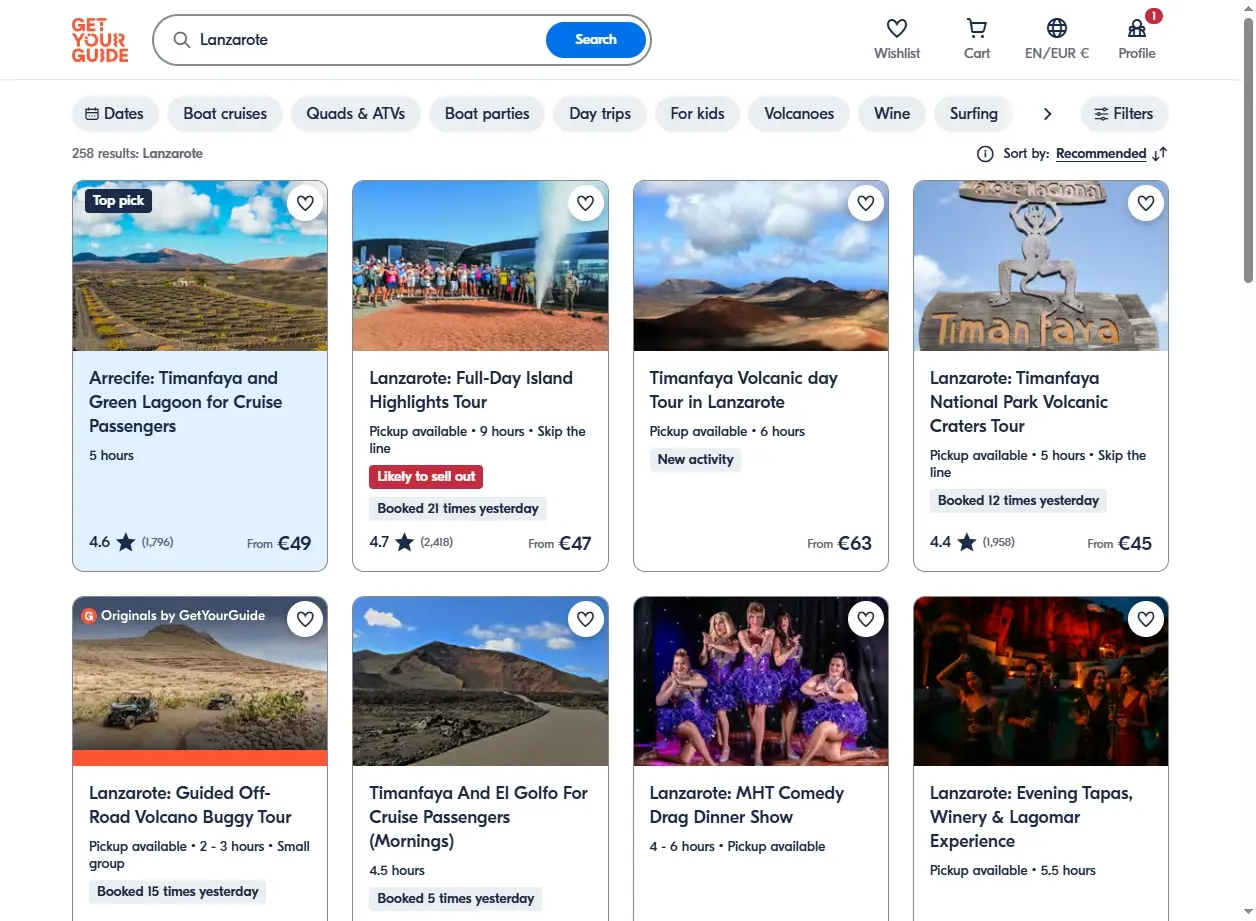Open Arrecife: Timanfaya and Green Lagoon title

click(x=186, y=402)
